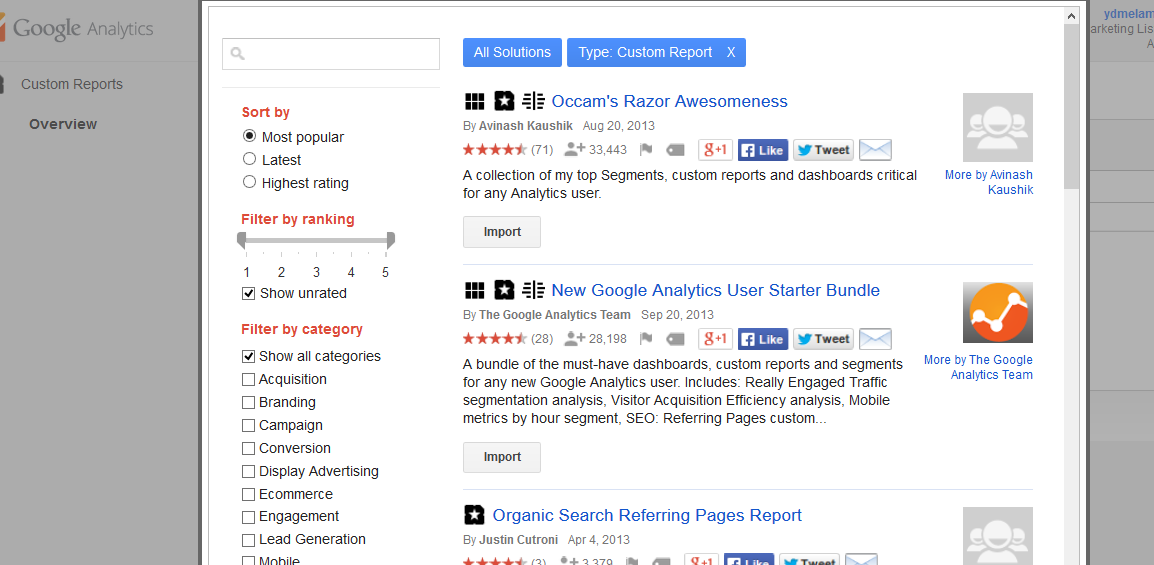
Task: Click Google +1 button for Occam's Razor Awesomeness
Action: [x=715, y=150]
